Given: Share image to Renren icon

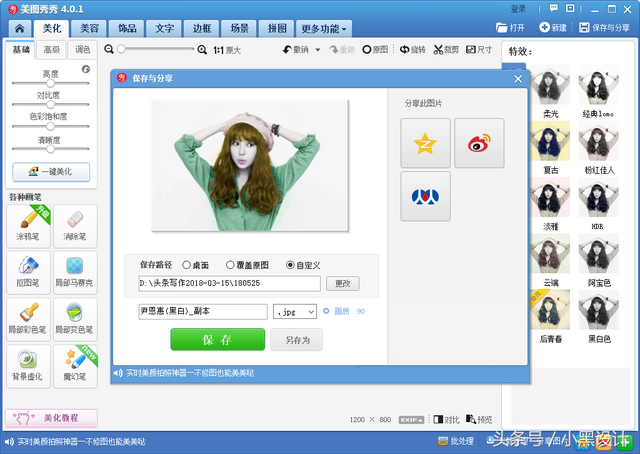Looking at the screenshot, I should [x=425, y=196].
